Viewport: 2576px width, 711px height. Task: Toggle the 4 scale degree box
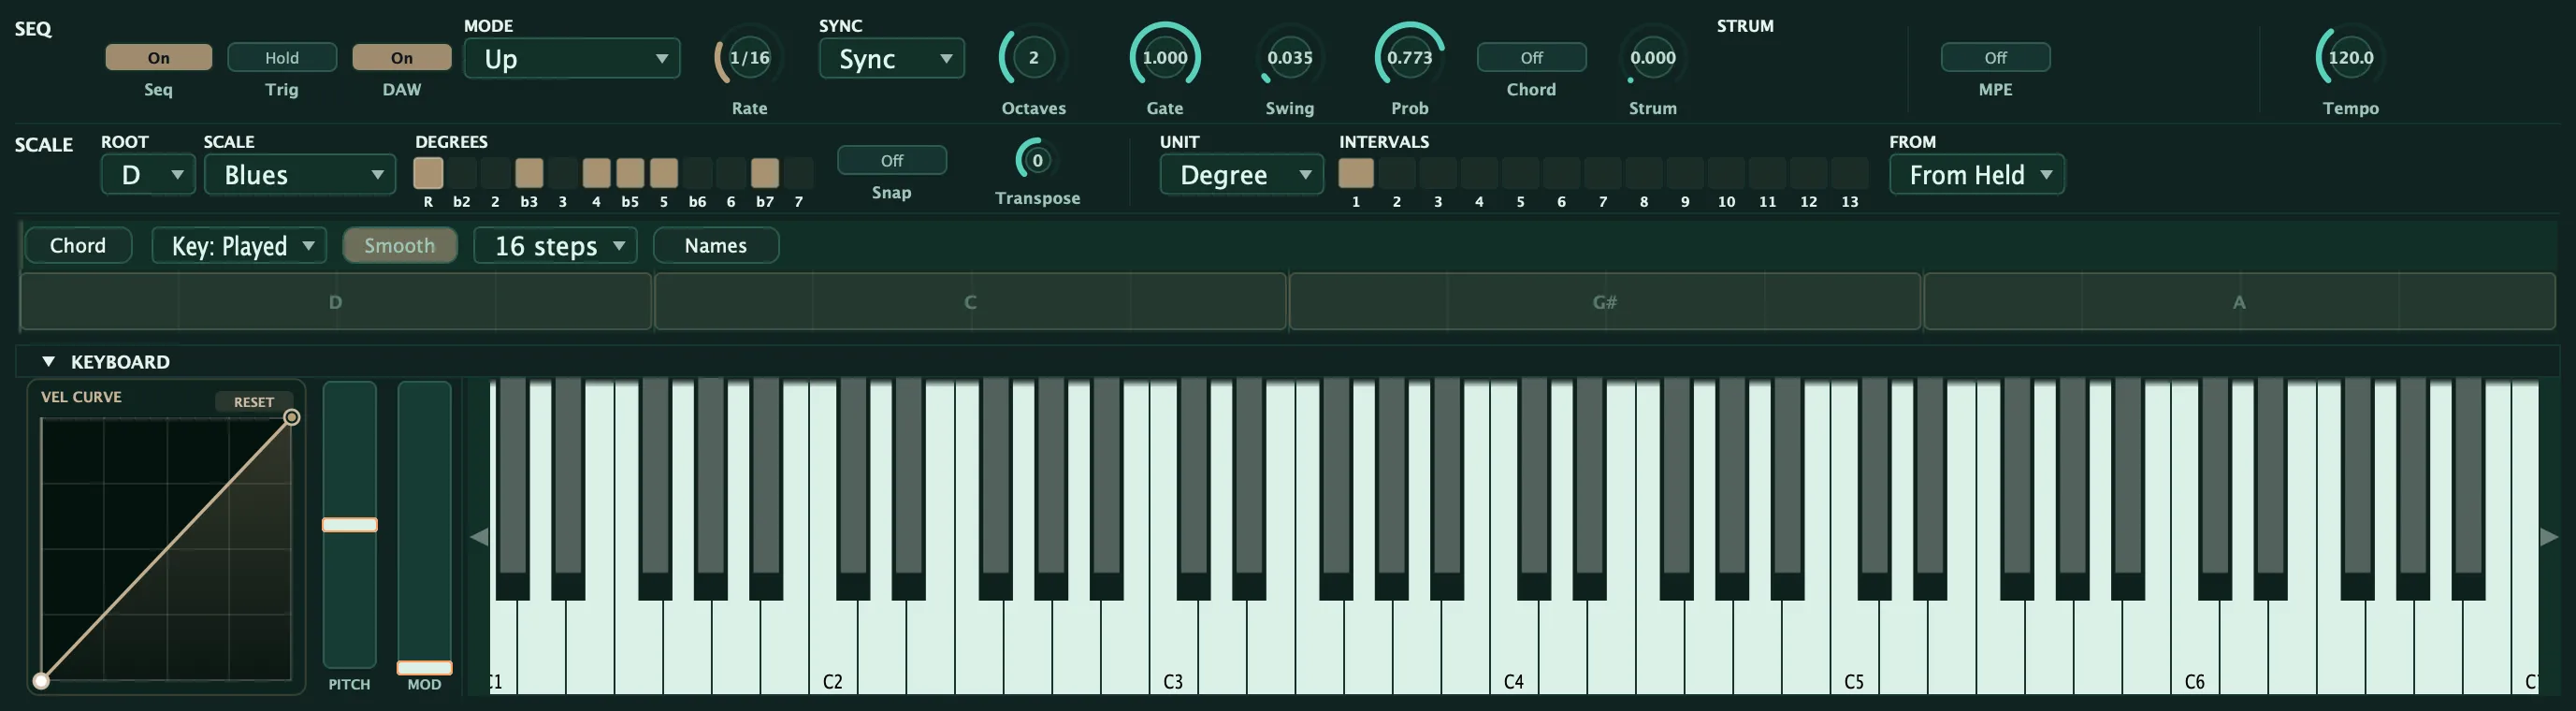[x=596, y=173]
